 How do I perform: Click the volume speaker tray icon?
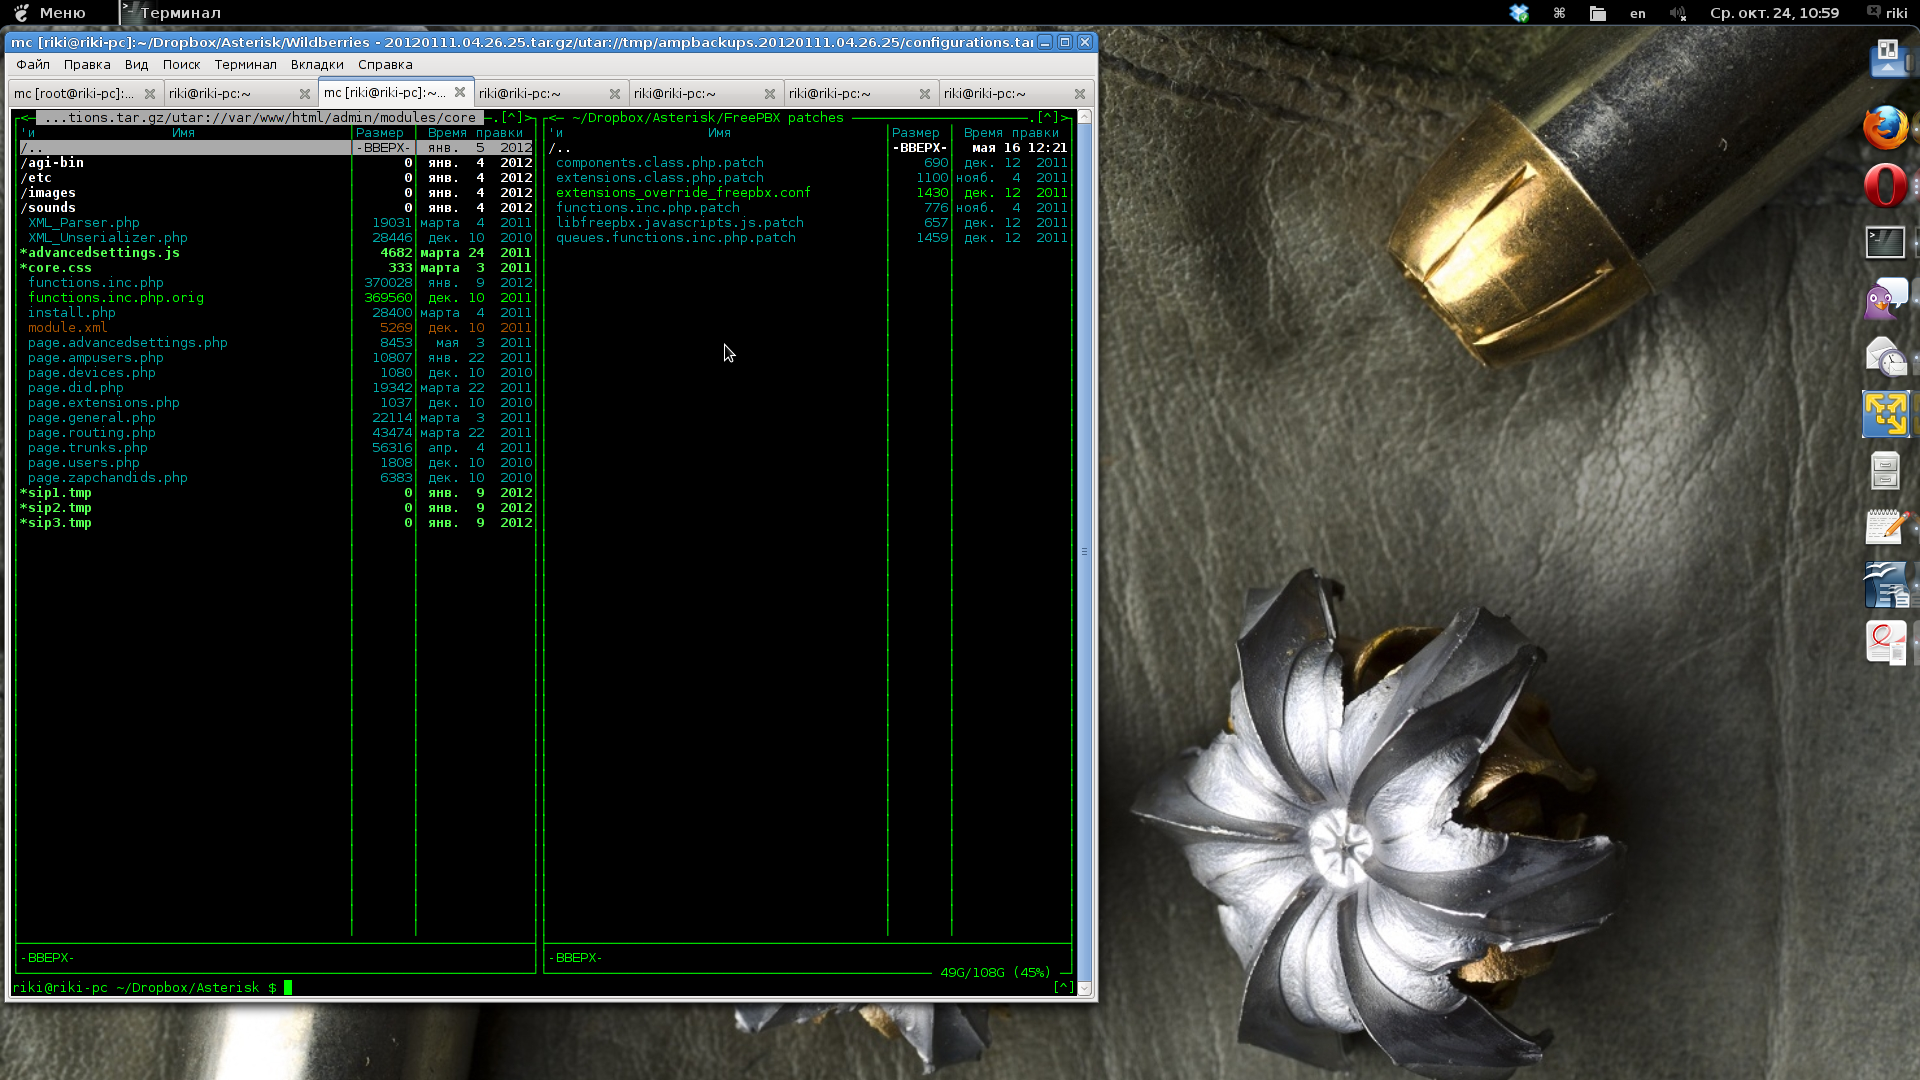[1677, 13]
